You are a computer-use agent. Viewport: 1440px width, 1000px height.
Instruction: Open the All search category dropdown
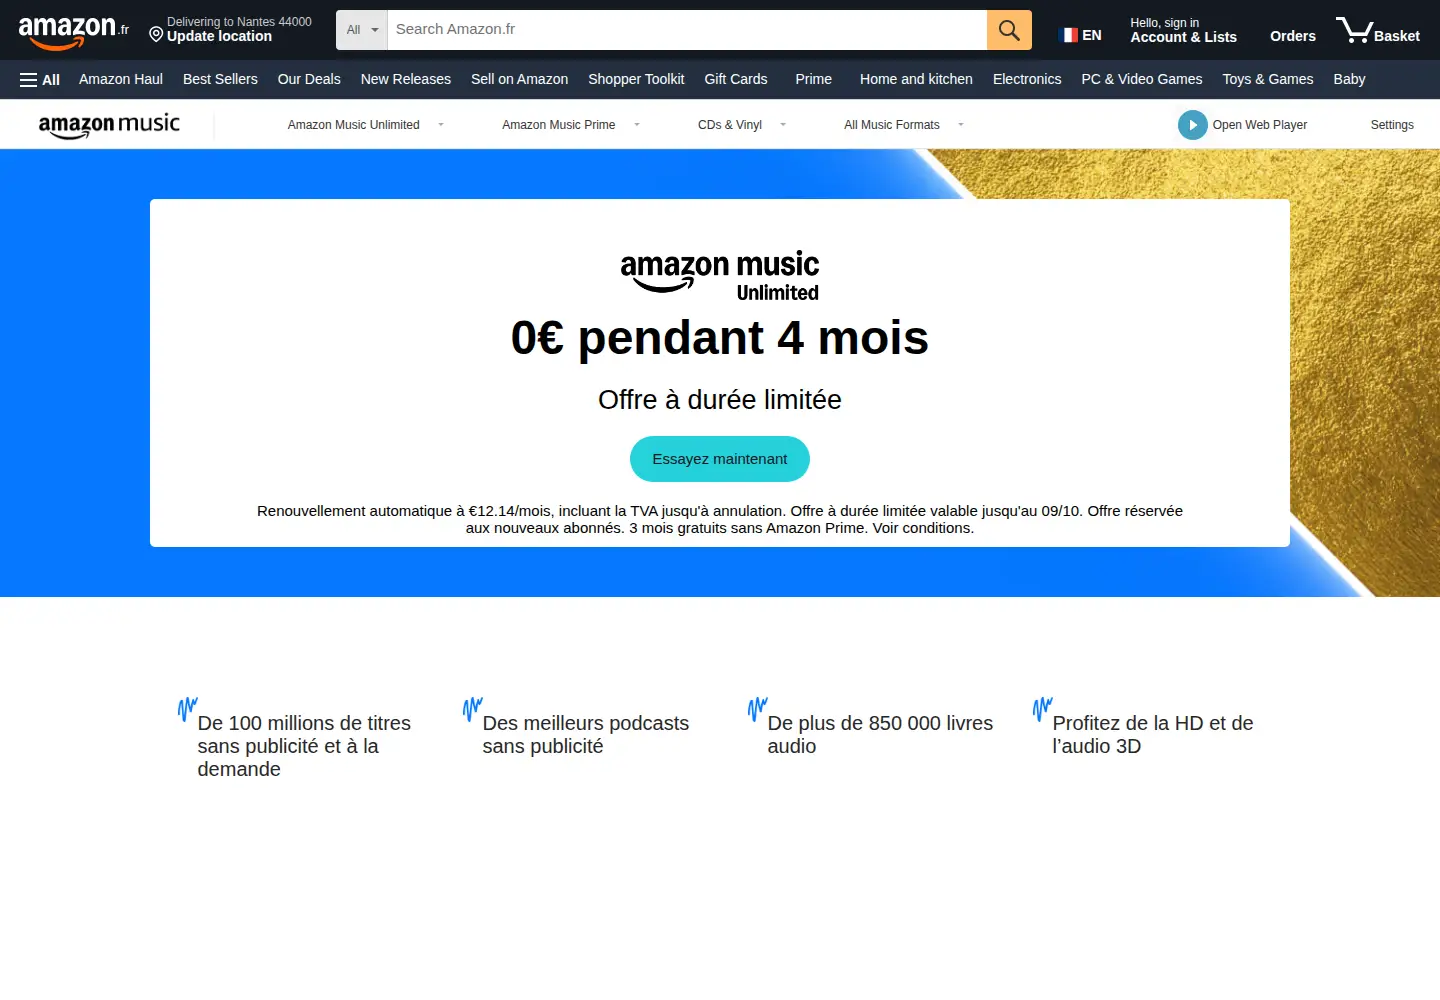362,30
